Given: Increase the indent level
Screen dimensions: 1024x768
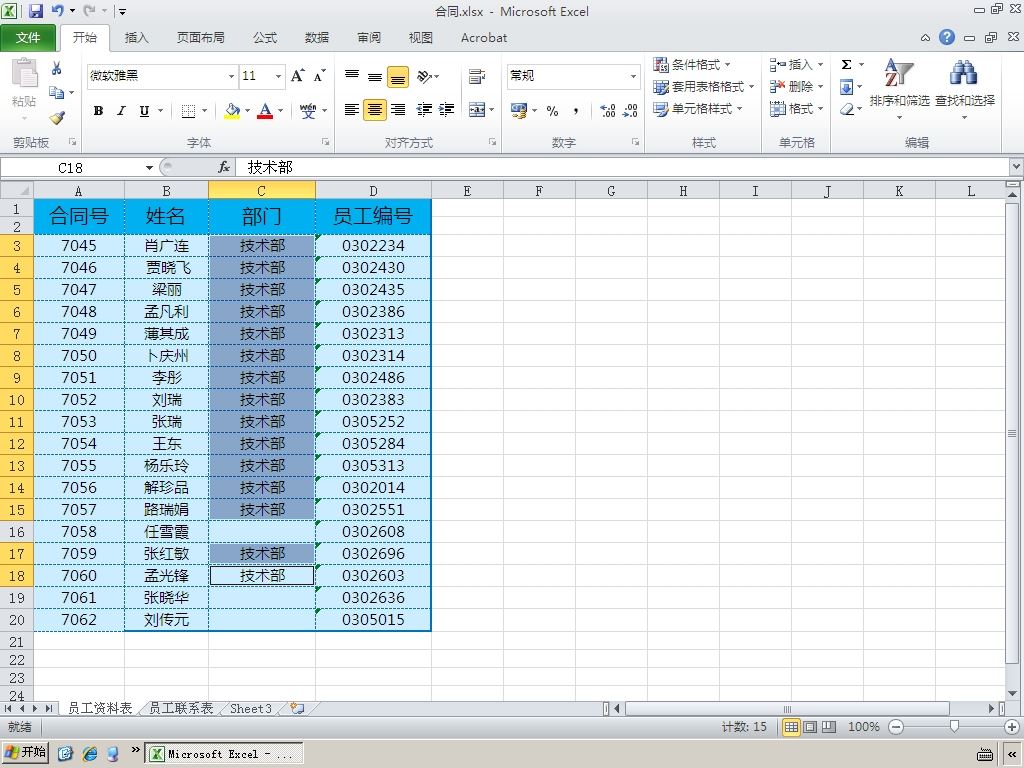Looking at the screenshot, I should [x=447, y=110].
